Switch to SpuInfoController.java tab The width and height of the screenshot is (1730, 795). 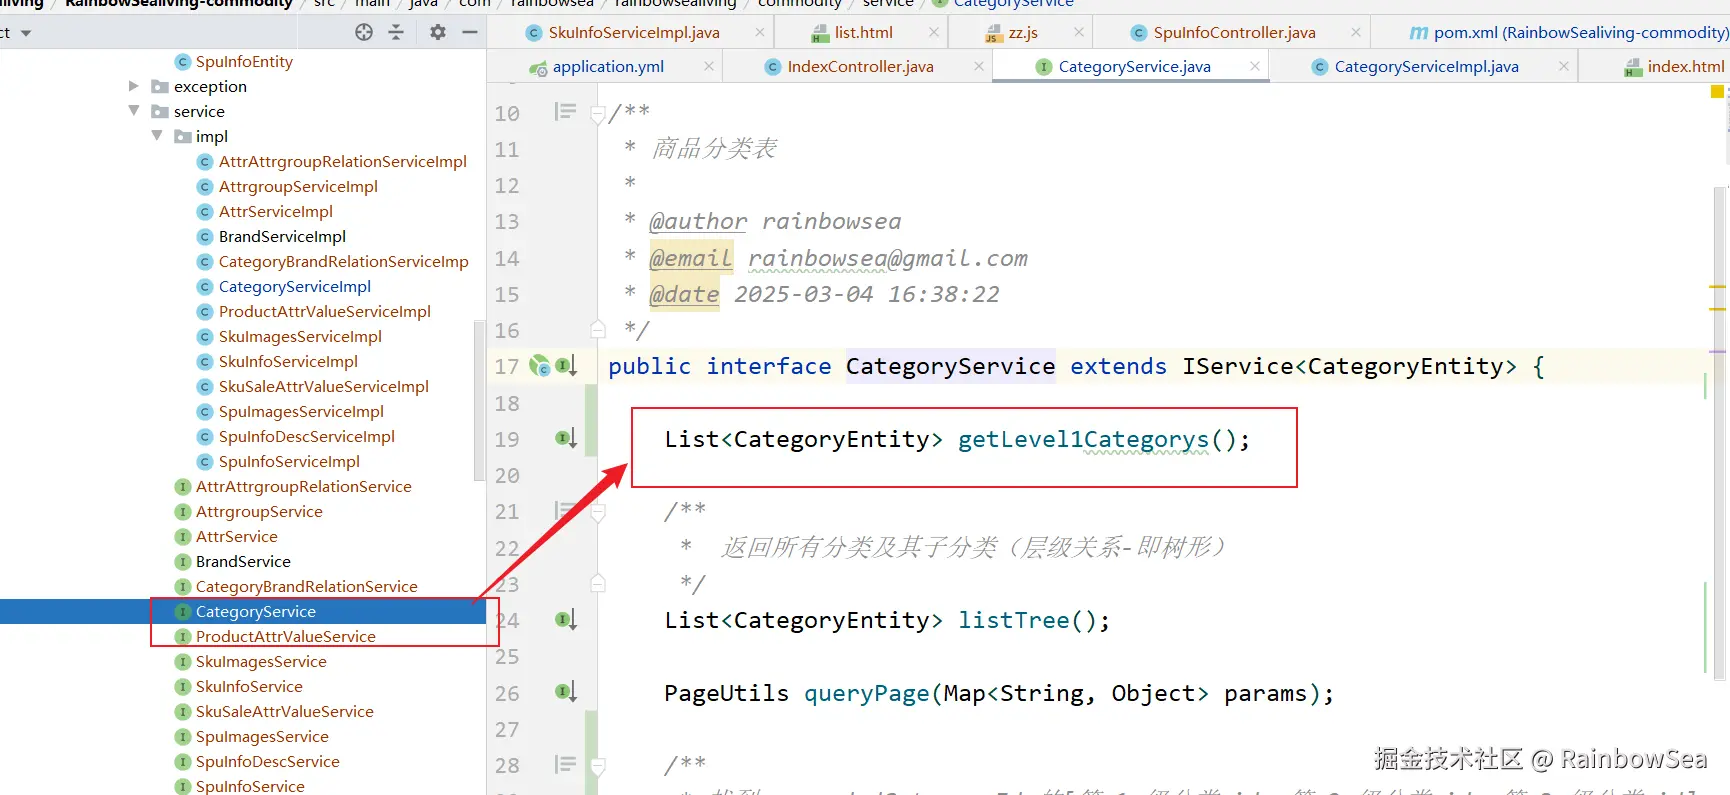click(1234, 32)
